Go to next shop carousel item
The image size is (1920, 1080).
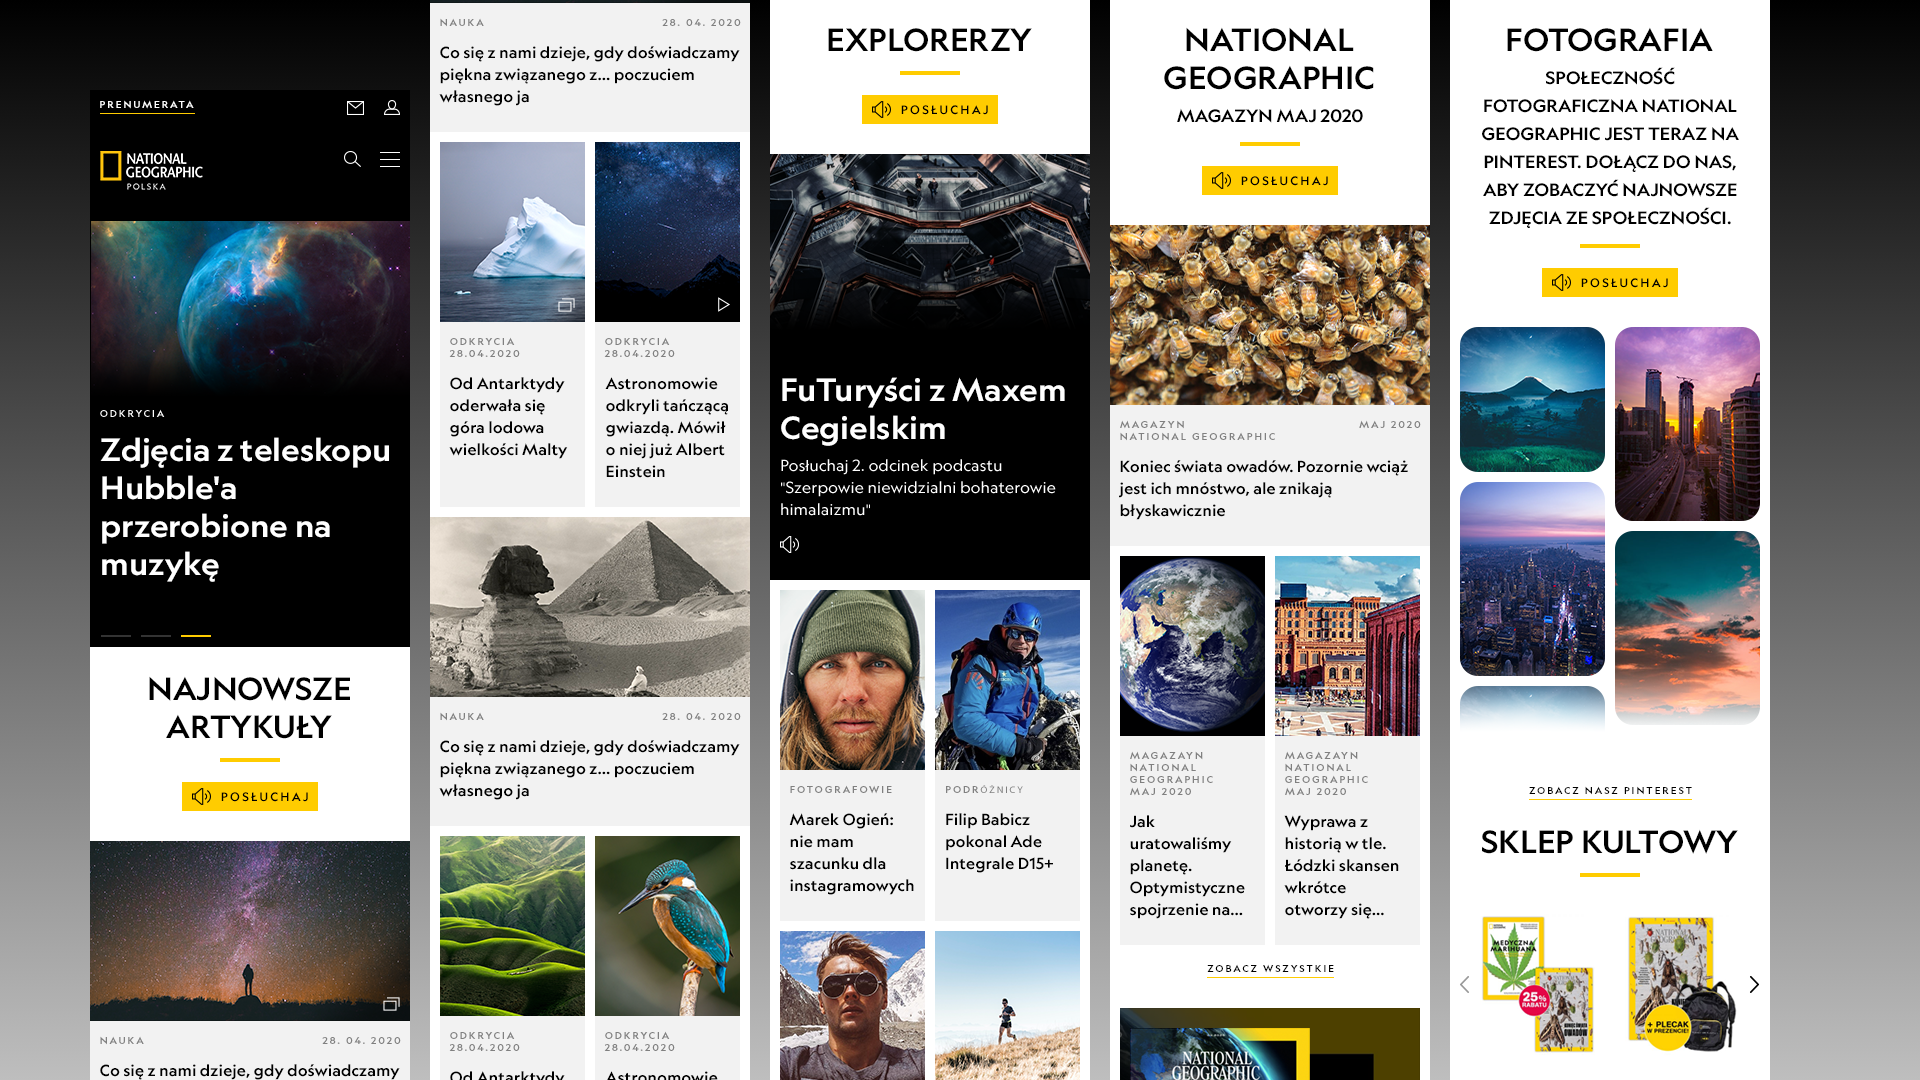click(1754, 984)
